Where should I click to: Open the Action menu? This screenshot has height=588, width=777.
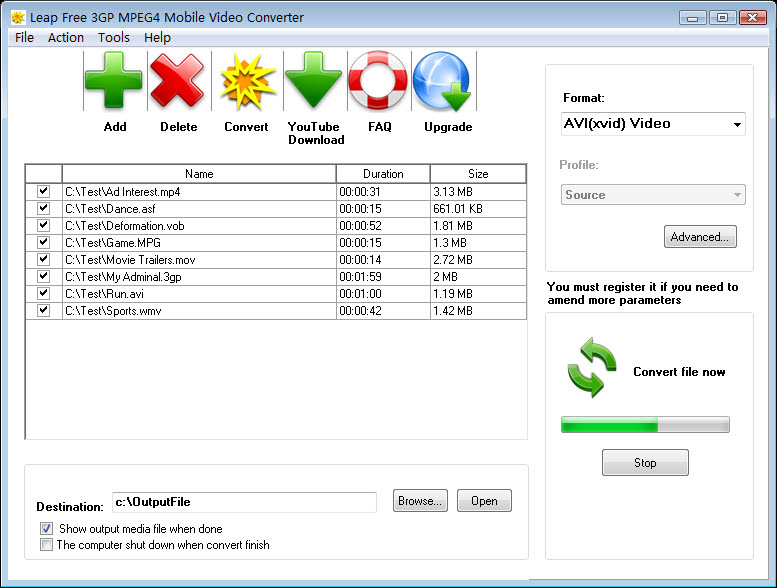[x=66, y=38]
